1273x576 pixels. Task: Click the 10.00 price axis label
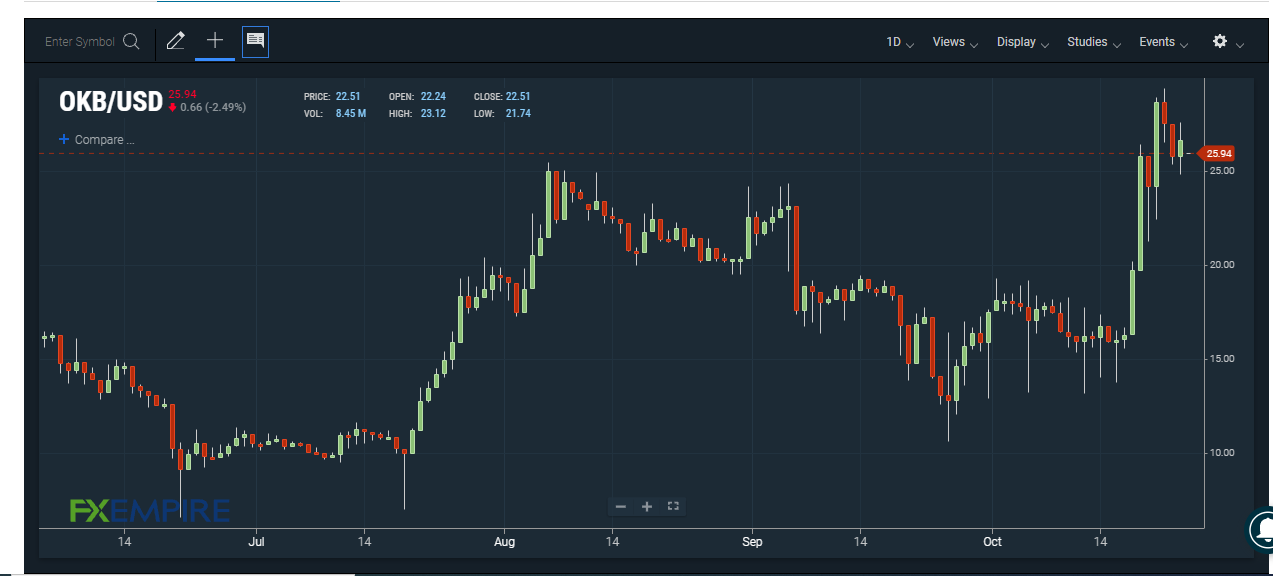pyautogui.click(x=1222, y=453)
